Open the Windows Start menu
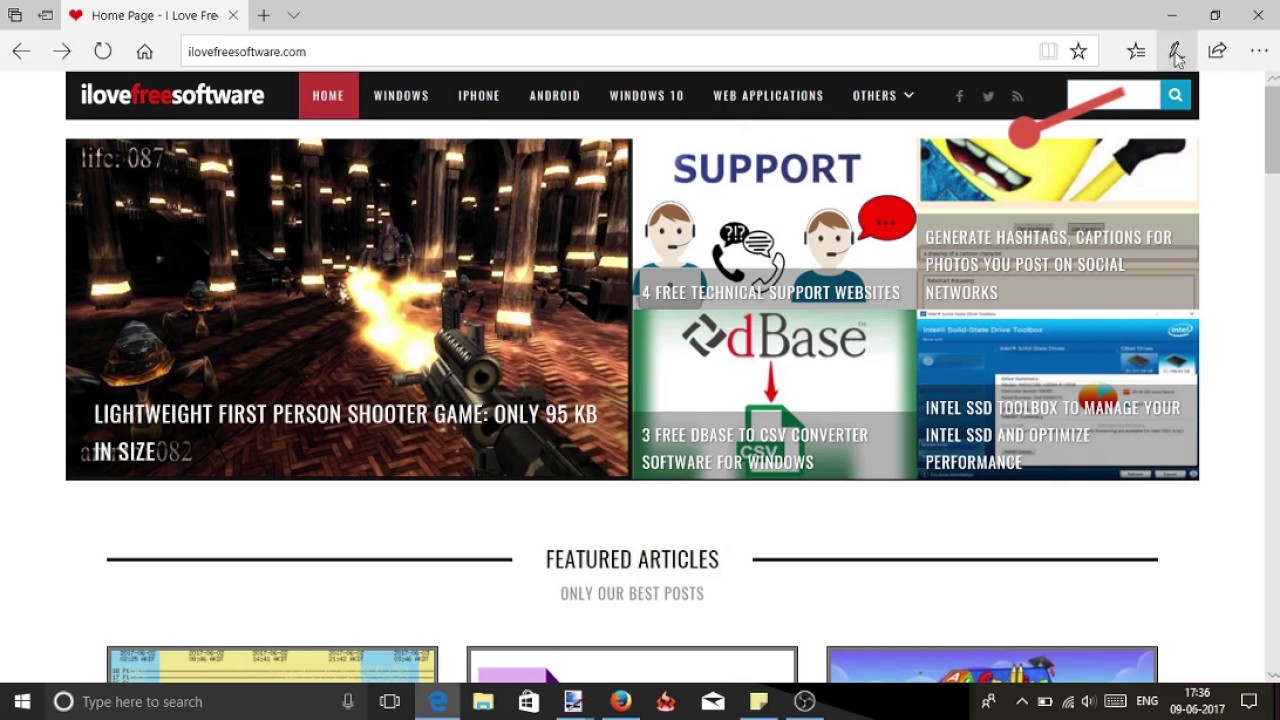The height and width of the screenshot is (720, 1280). (x=22, y=701)
